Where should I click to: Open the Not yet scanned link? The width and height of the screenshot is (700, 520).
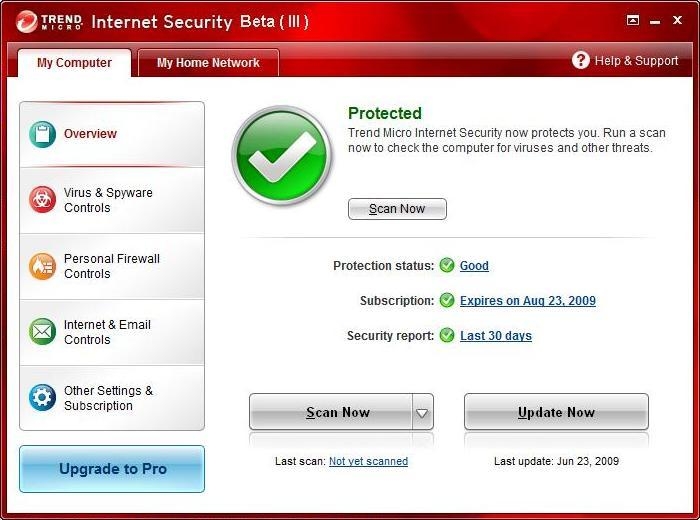point(368,461)
